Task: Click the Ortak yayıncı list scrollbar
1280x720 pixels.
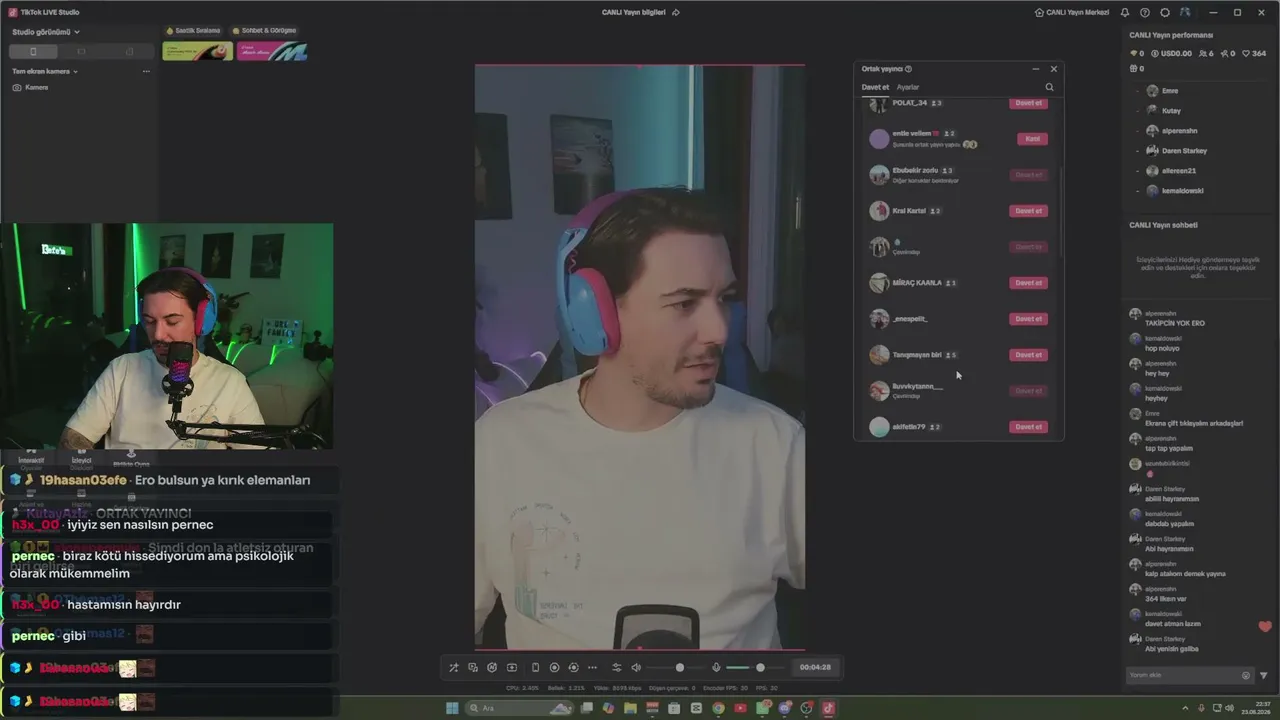Action: click(x=1060, y=210)
